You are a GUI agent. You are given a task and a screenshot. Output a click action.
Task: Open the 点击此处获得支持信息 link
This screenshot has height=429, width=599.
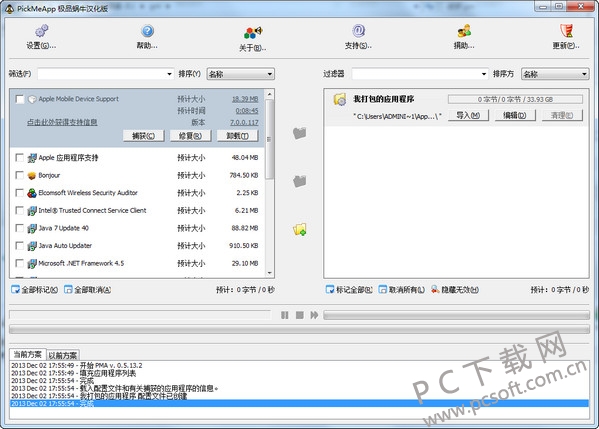pyautogui.click(x=62, y=122)
